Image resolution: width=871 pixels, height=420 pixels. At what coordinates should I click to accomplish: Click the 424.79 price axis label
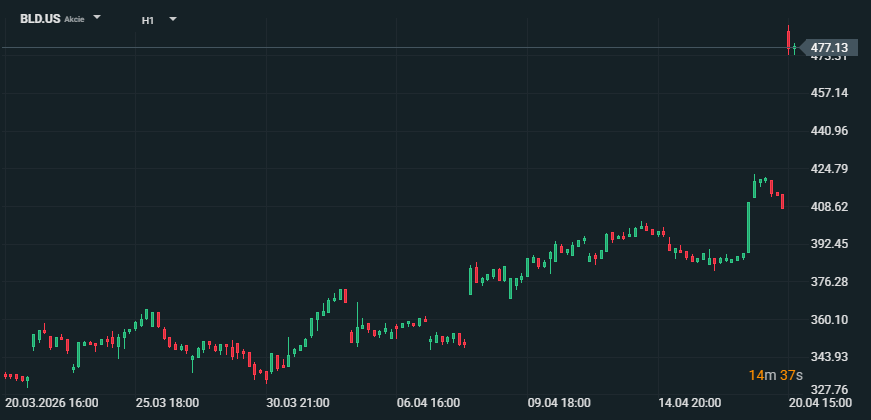[829, 169]
